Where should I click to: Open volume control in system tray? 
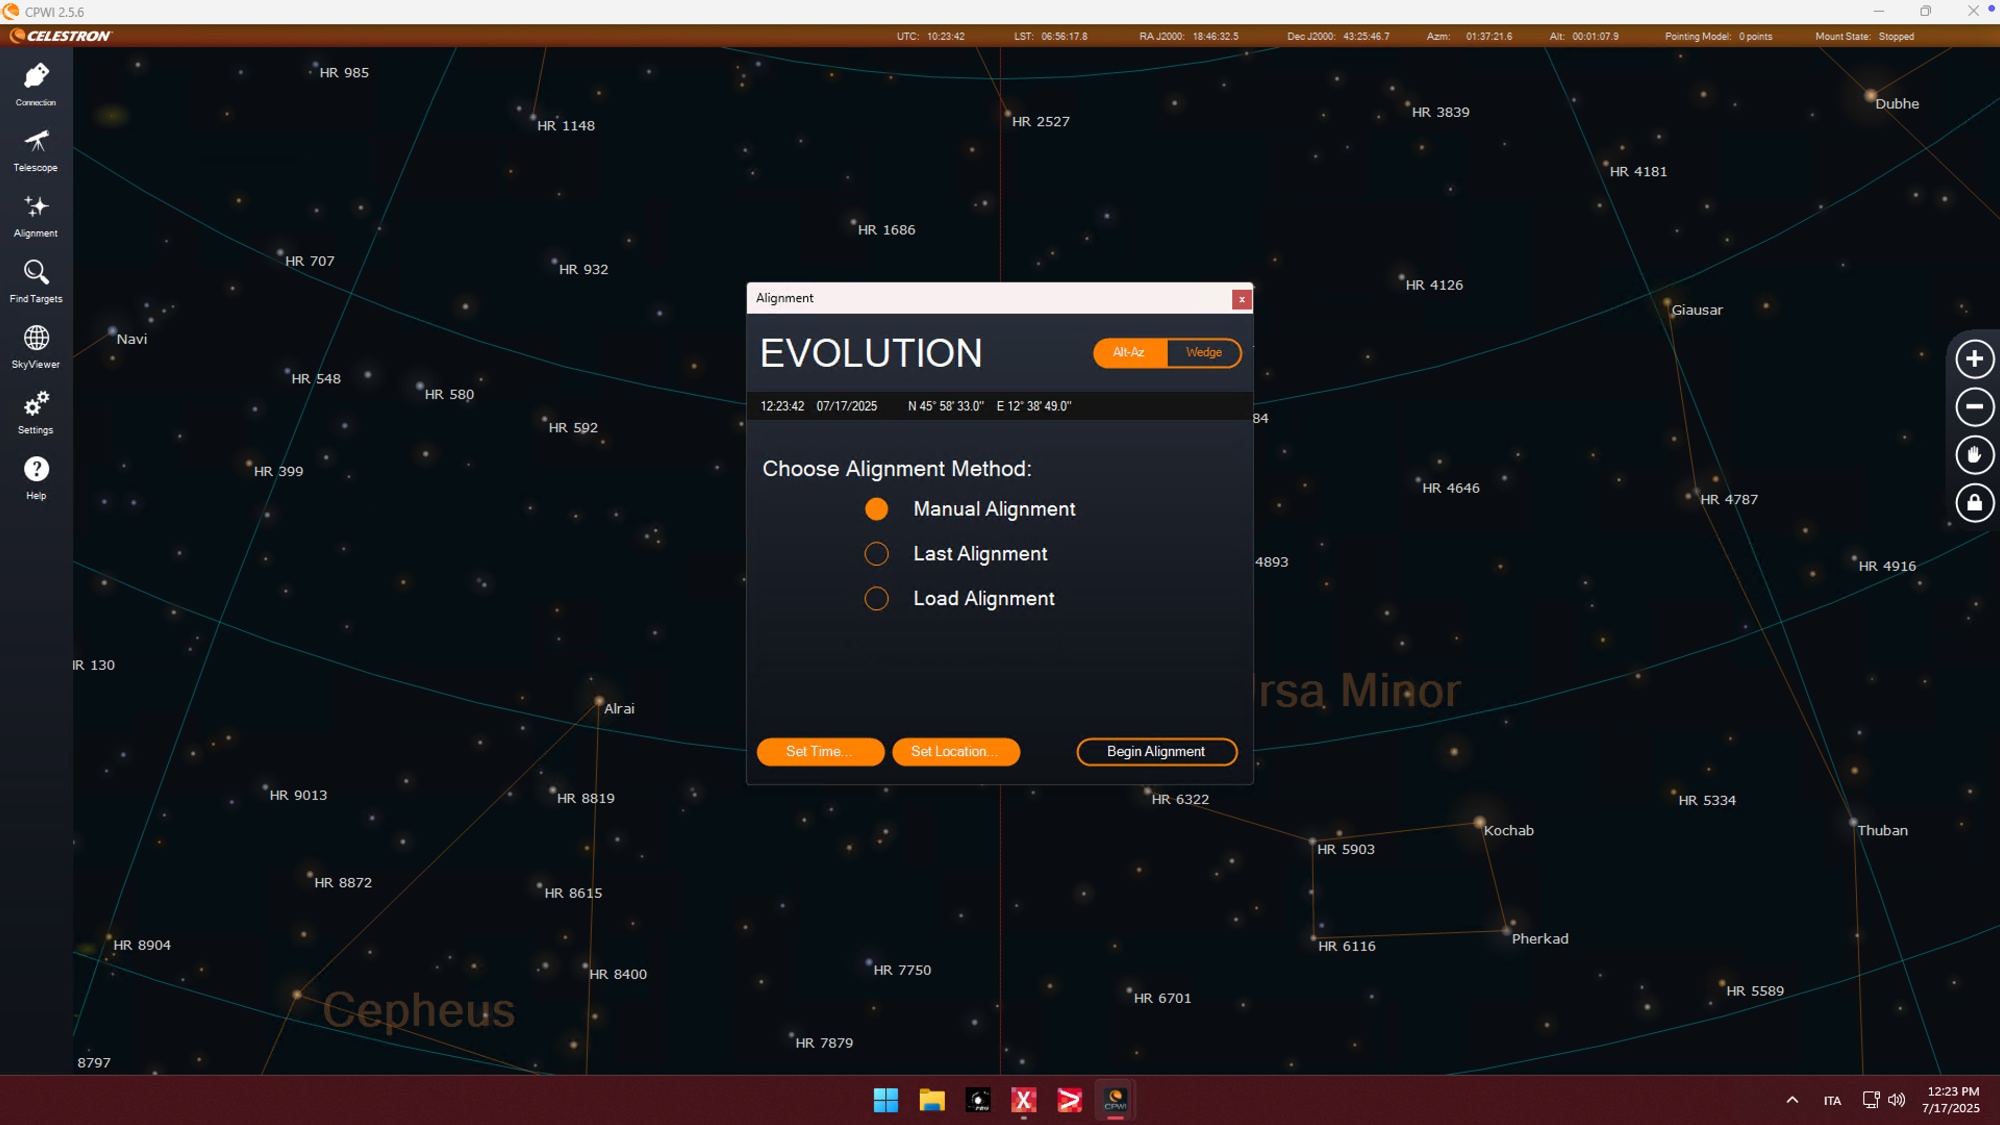coord(1896,1100)
